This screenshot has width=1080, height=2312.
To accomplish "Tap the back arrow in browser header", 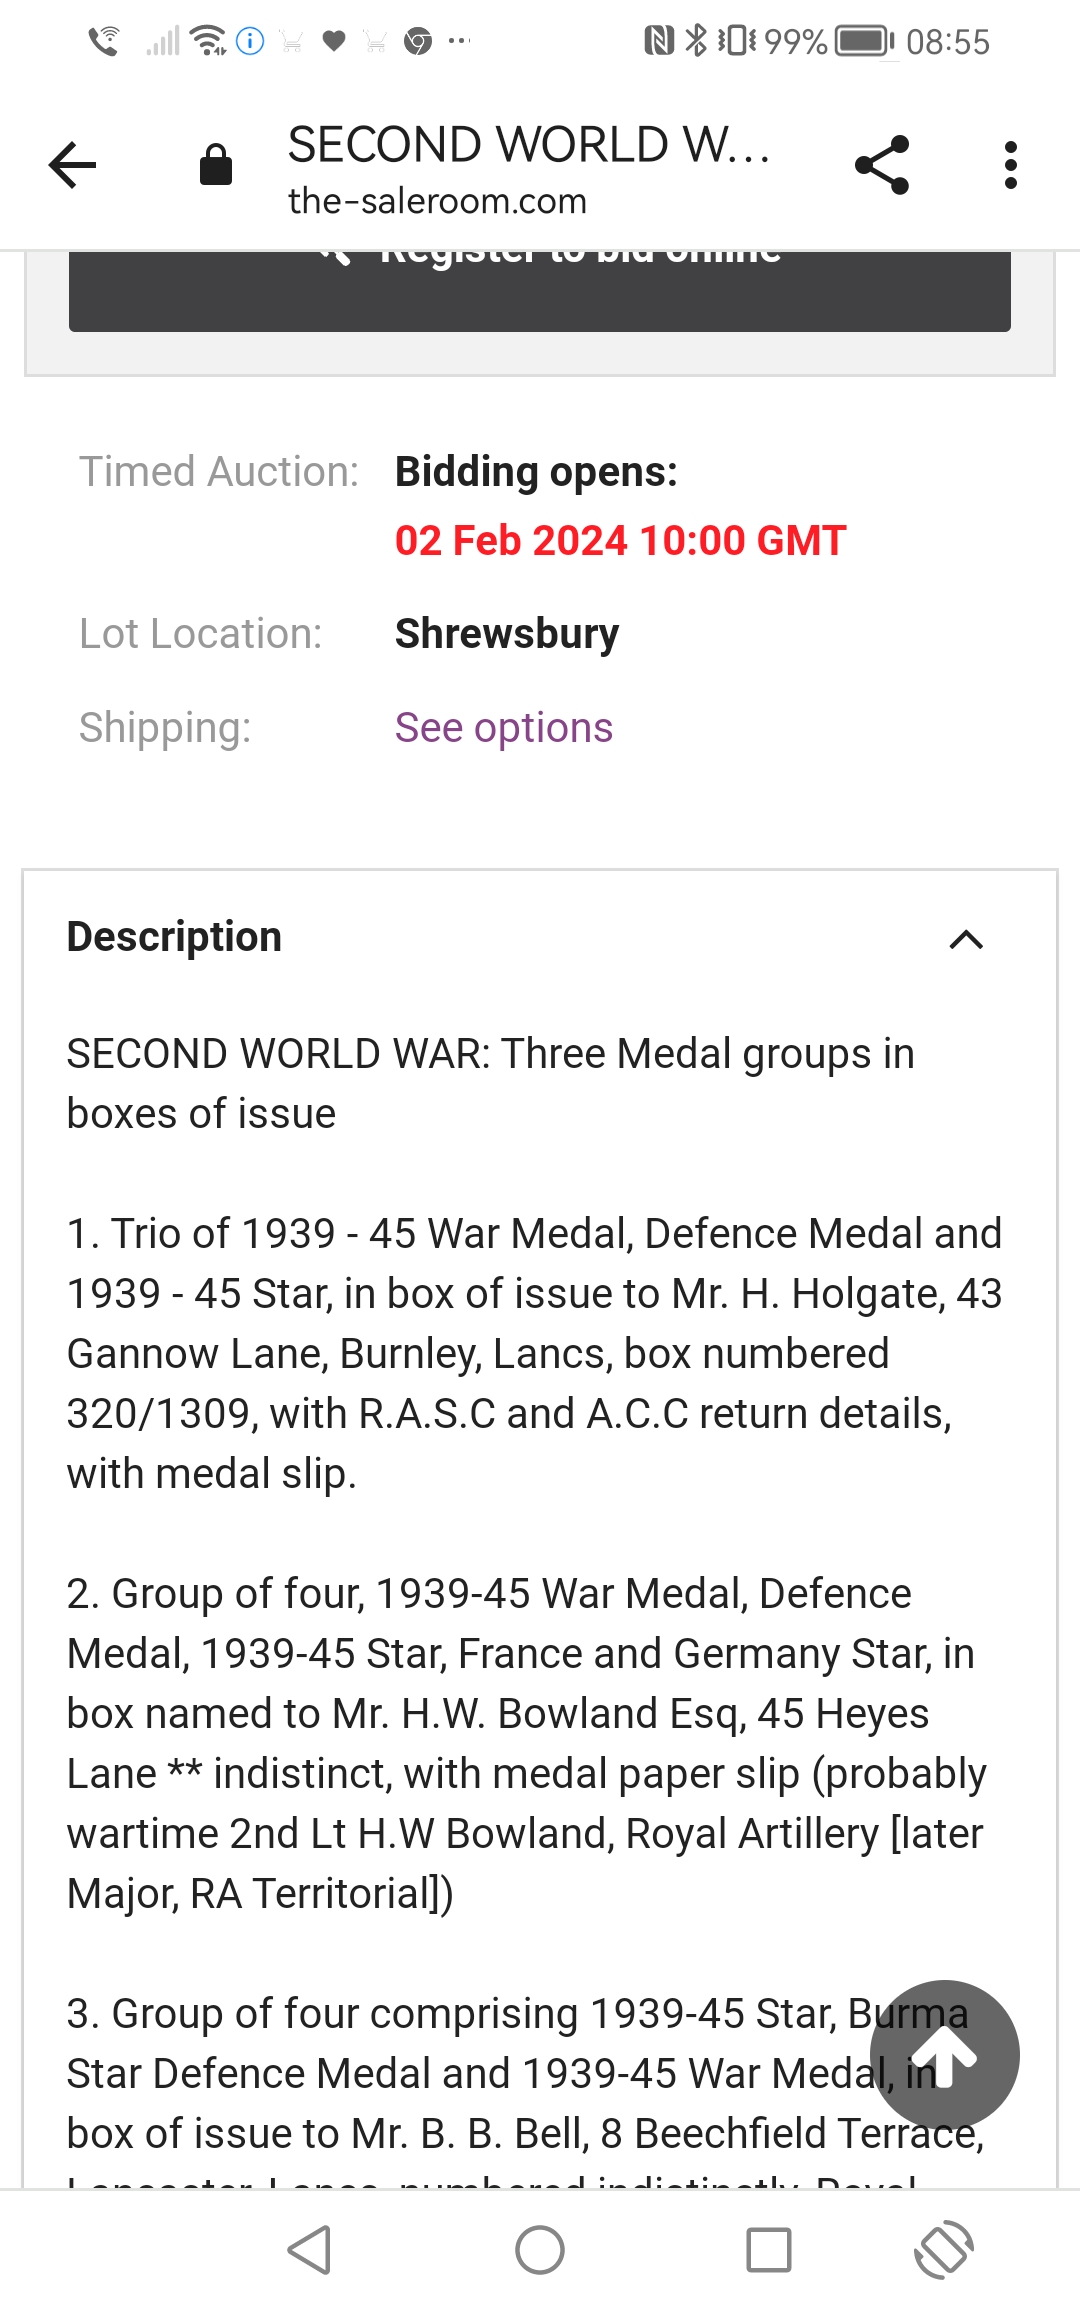I will pyautogui.click(x=73, y=165).
